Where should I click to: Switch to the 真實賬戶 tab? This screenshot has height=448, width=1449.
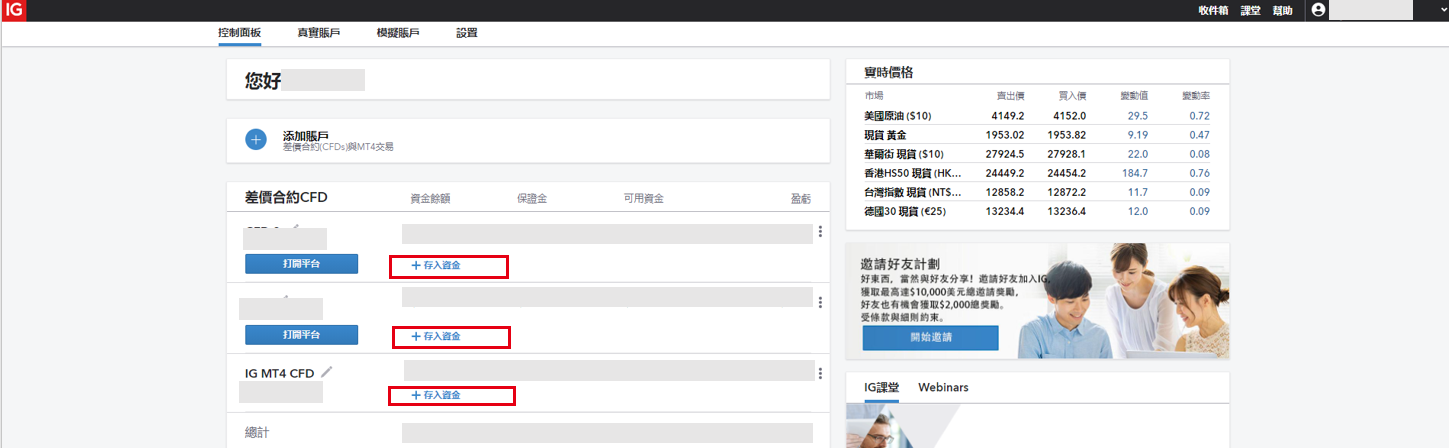[x=318, y=33]
